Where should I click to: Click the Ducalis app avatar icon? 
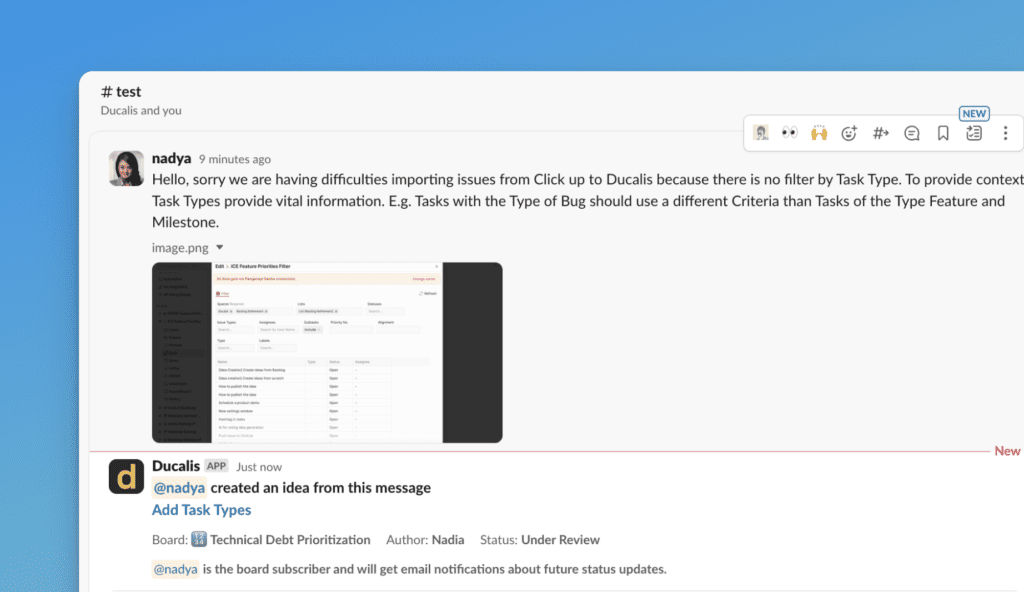click(126, 476)
